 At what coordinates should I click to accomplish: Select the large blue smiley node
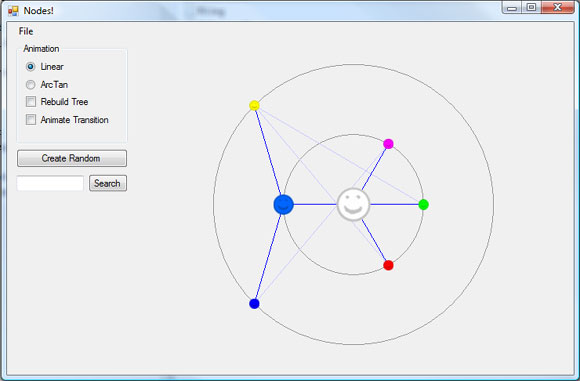click(x=284, y=205)
